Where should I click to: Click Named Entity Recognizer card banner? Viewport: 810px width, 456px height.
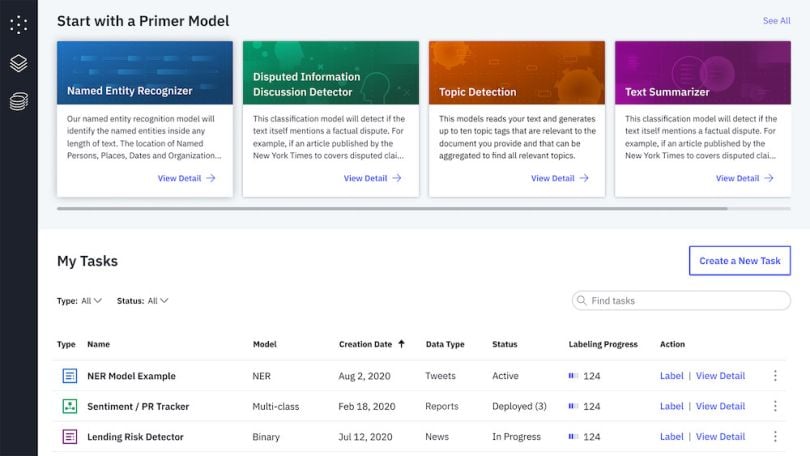pyautogui.click(x=145, y=73)
